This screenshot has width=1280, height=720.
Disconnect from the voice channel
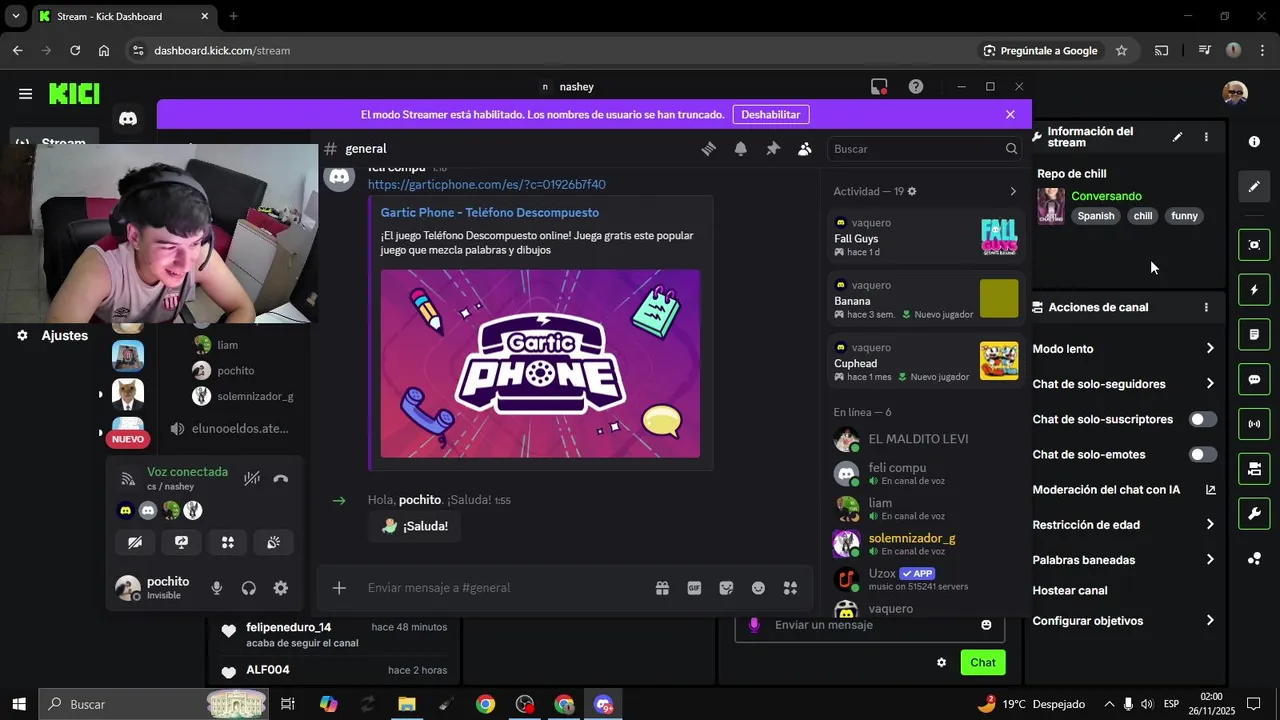281,479
